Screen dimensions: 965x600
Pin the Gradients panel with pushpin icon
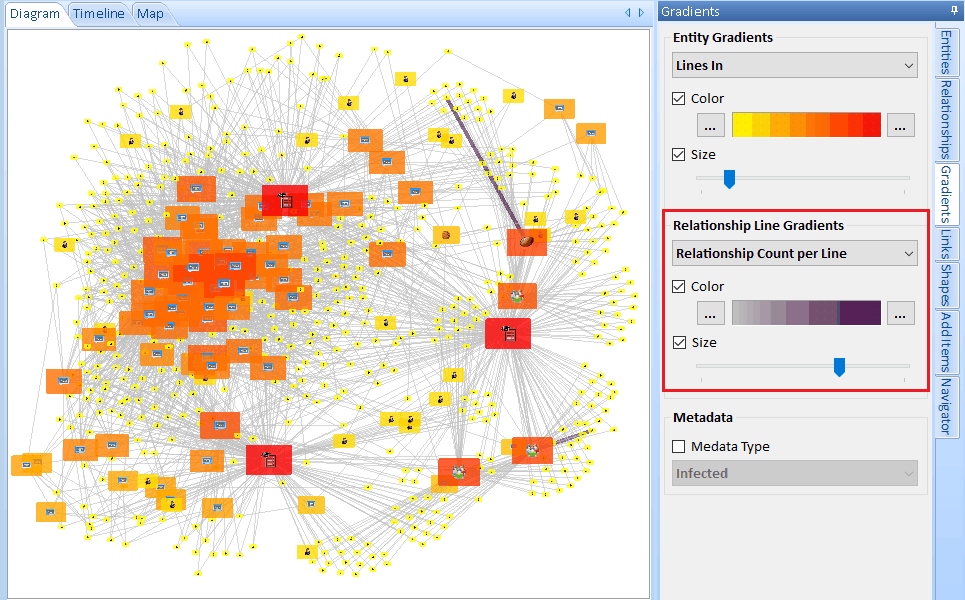tap(954, 11)
